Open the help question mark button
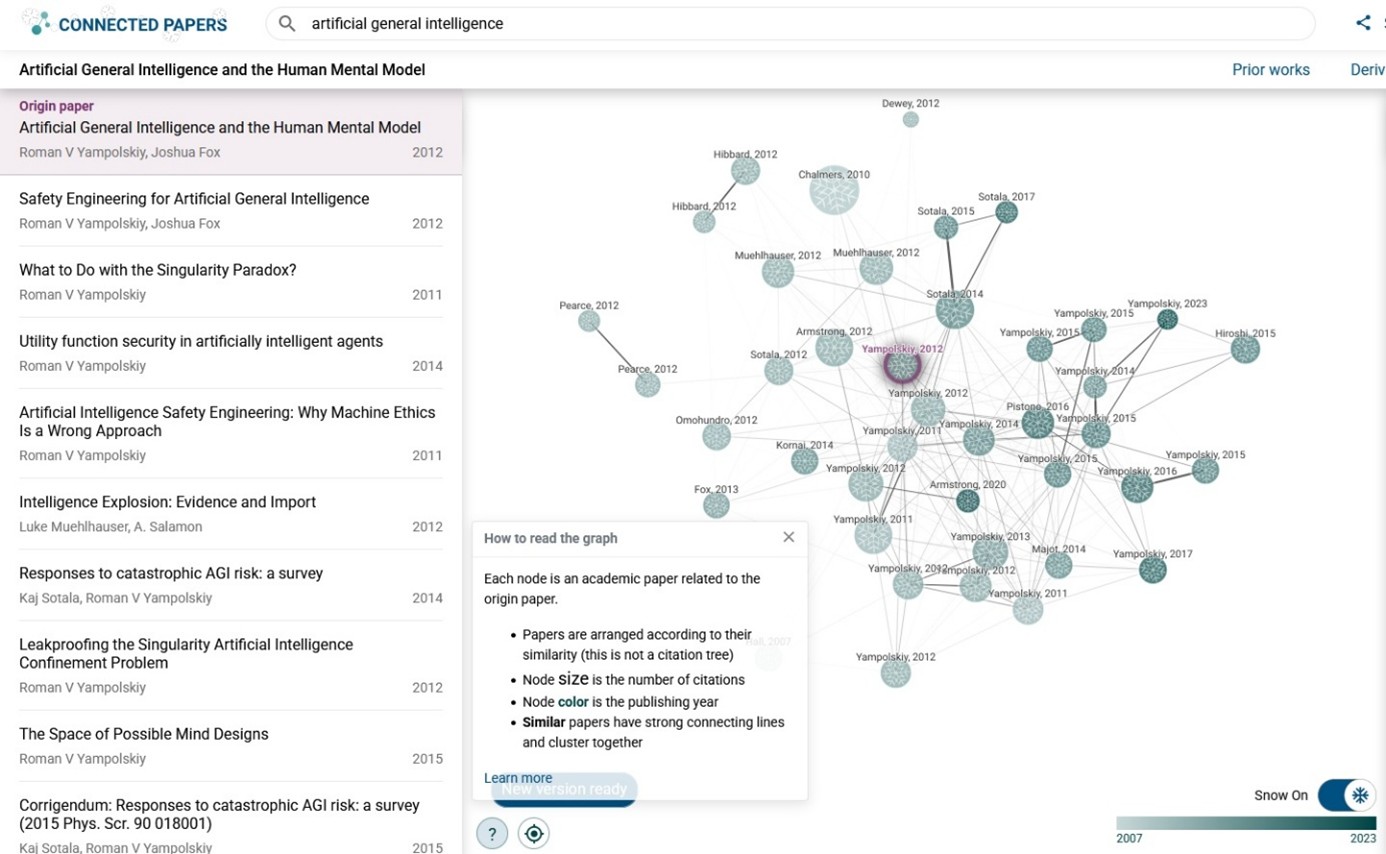1386x854 pixels. (492, 833)
